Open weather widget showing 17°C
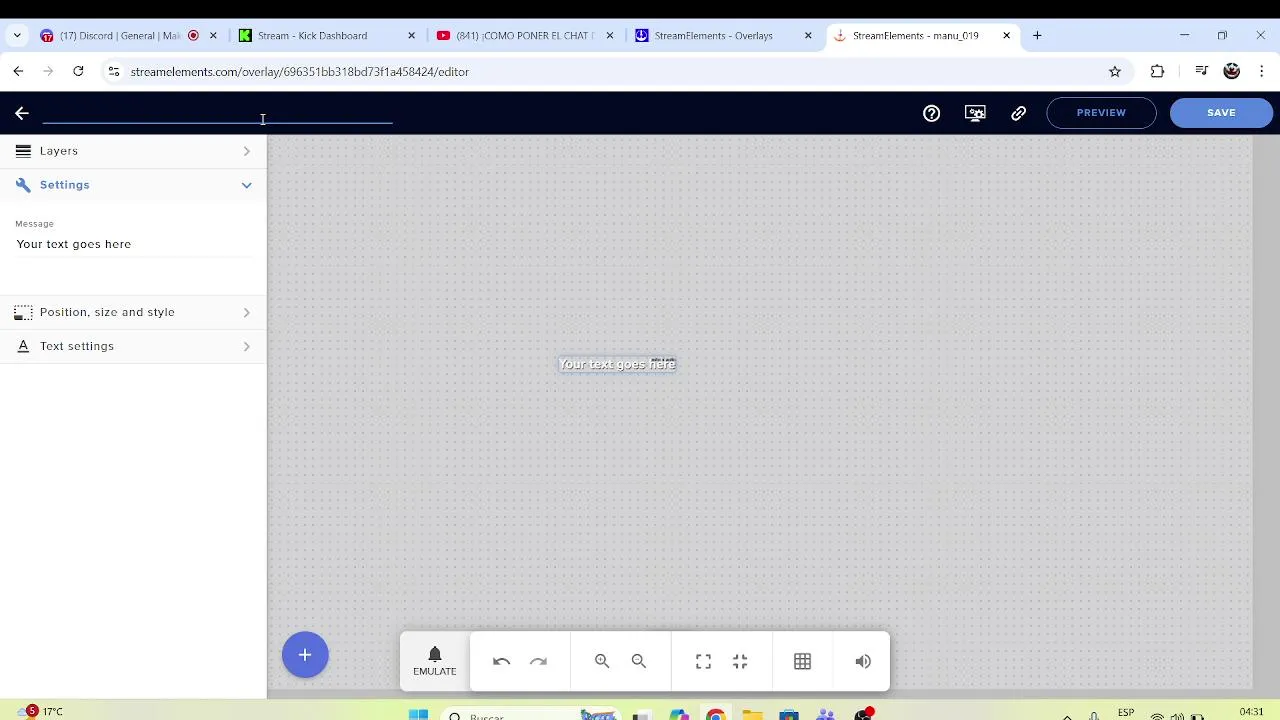This screenshot has height=720, width=1280. tap(40, 712)
